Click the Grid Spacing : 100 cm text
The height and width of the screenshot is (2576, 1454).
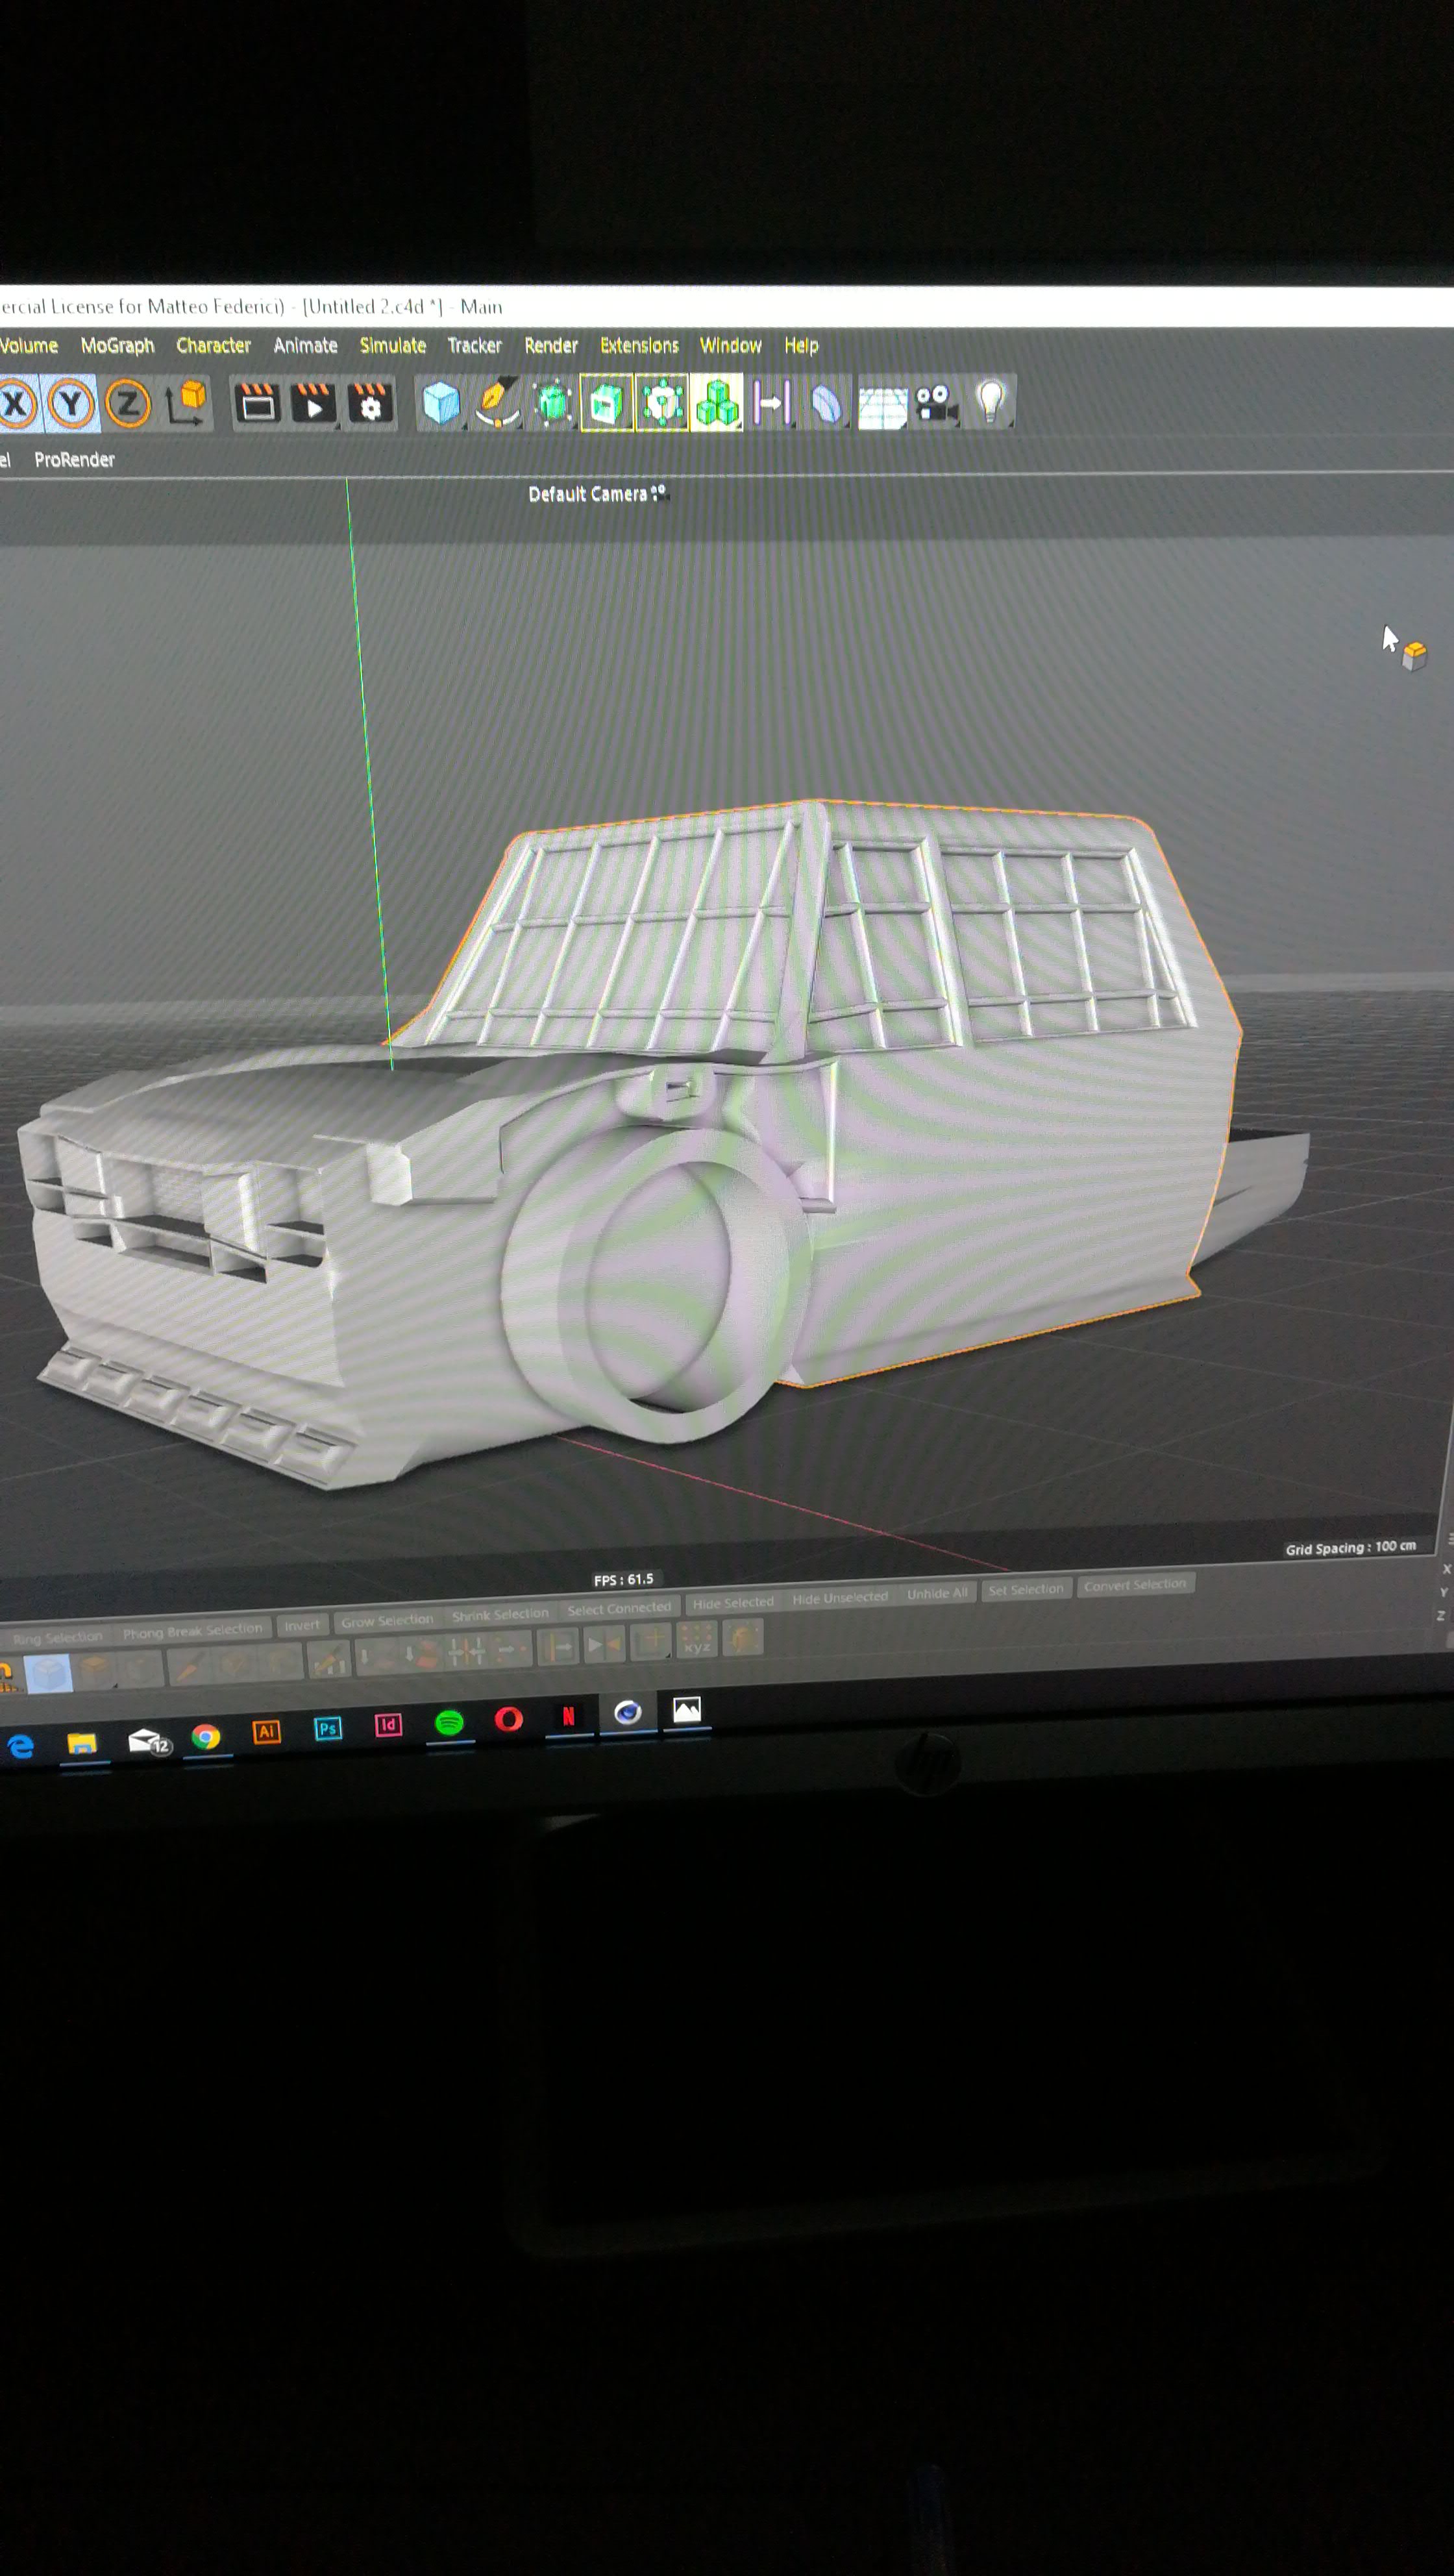(1350, 1547)
